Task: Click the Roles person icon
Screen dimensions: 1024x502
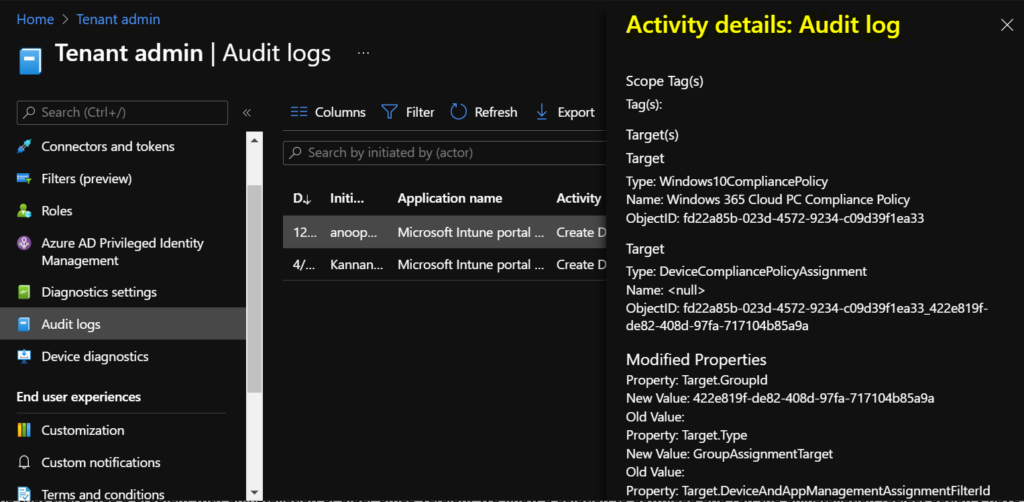Action: click(24, 211)
